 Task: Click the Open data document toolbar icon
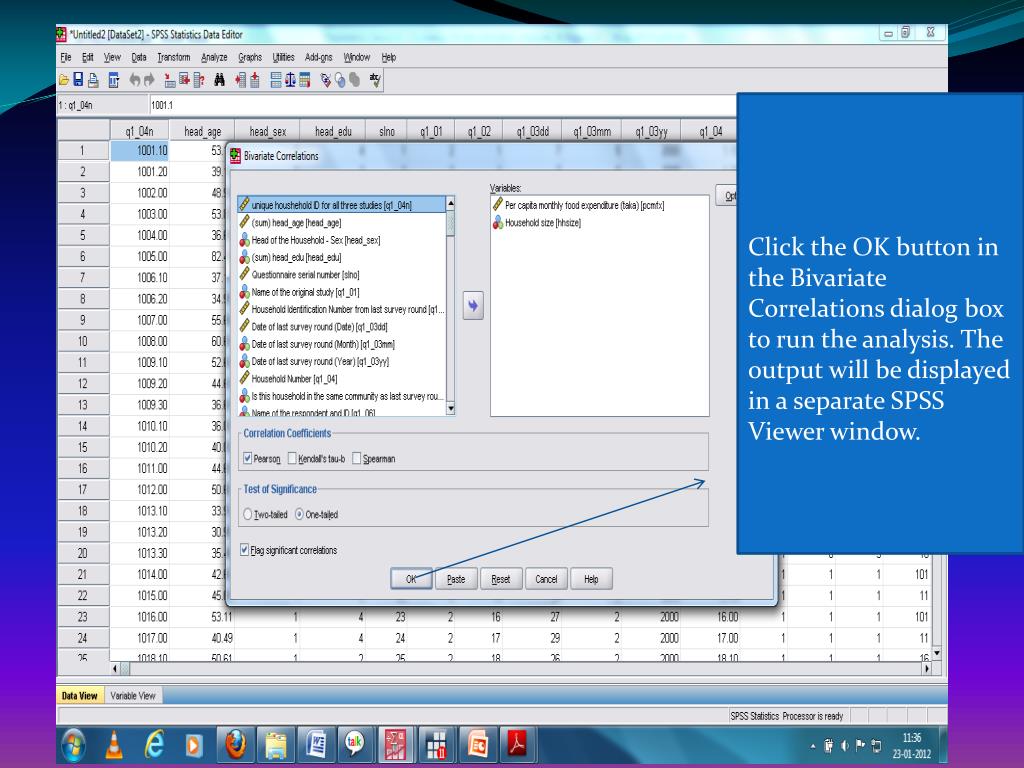pos(63,80)
